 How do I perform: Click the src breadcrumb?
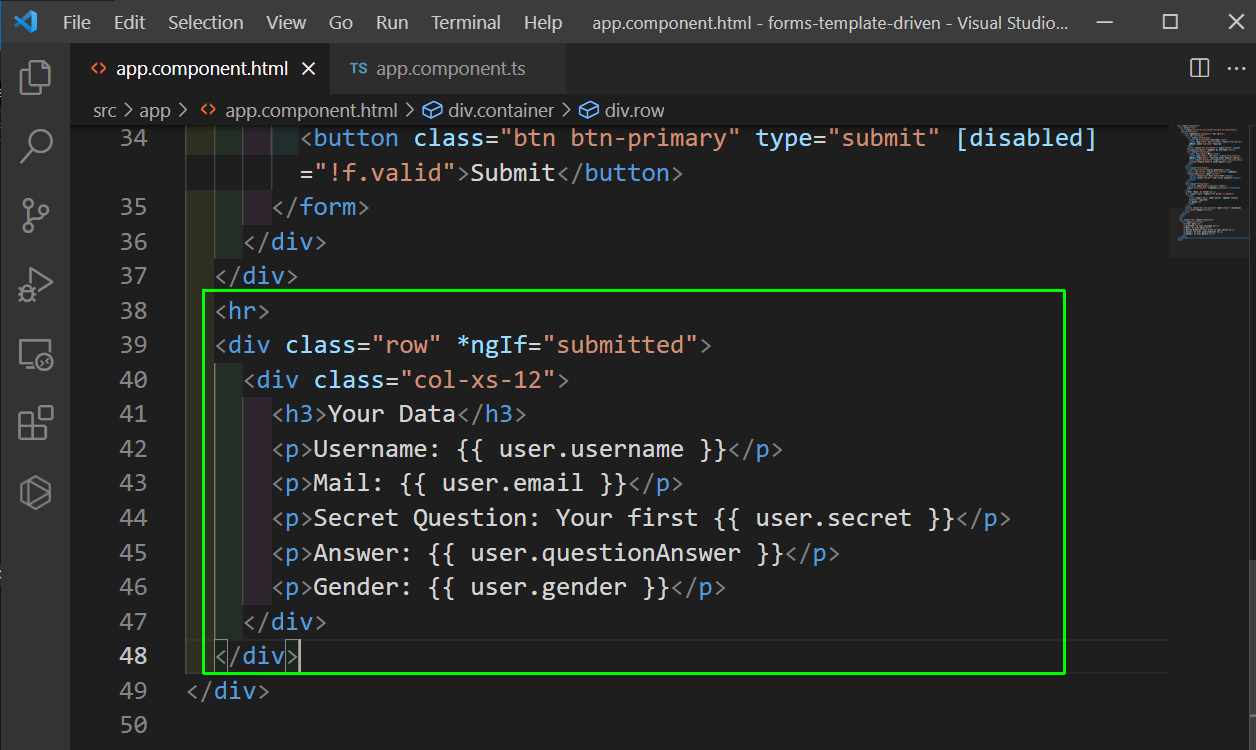click(x=105, y=110)
